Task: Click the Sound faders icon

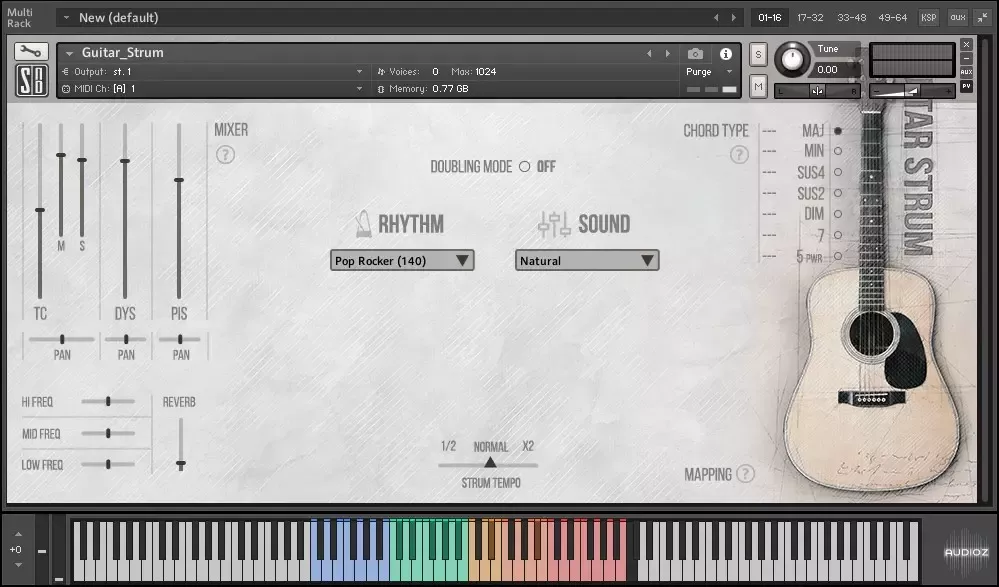Action: [x=554, y=224]
